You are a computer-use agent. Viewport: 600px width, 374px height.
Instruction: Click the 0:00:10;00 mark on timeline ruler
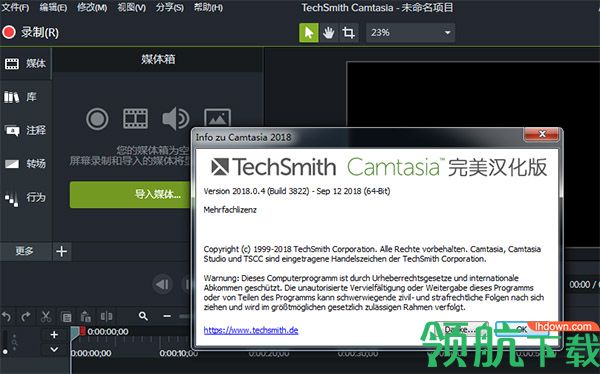[x=179, y=353]
